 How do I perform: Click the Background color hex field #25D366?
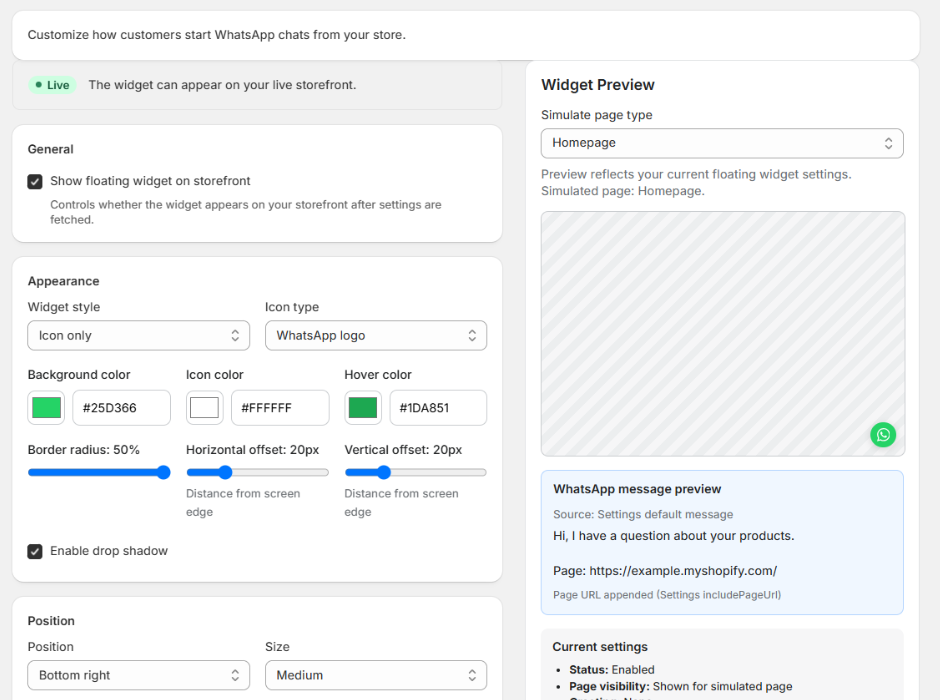pos(122,408)
